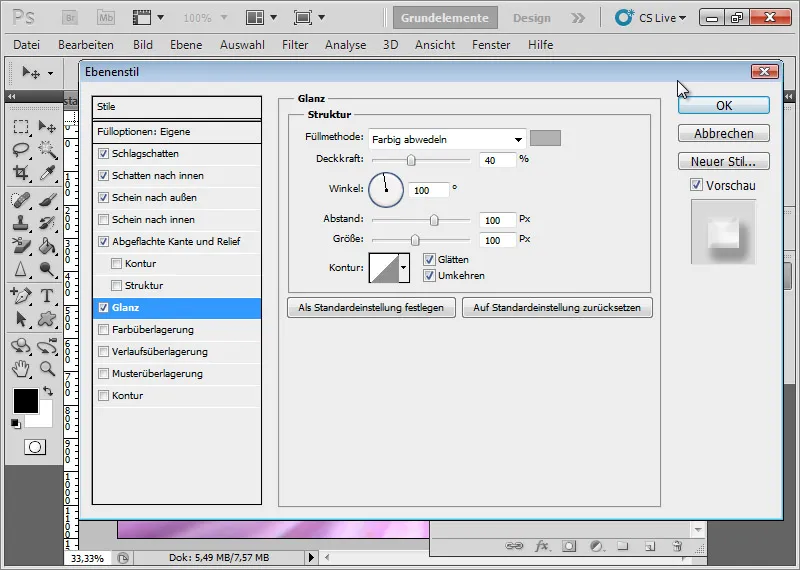Uncheck the Schlagschatten style
The height and width of the screenshot is (570, 800).
click(x=104, y=154)
